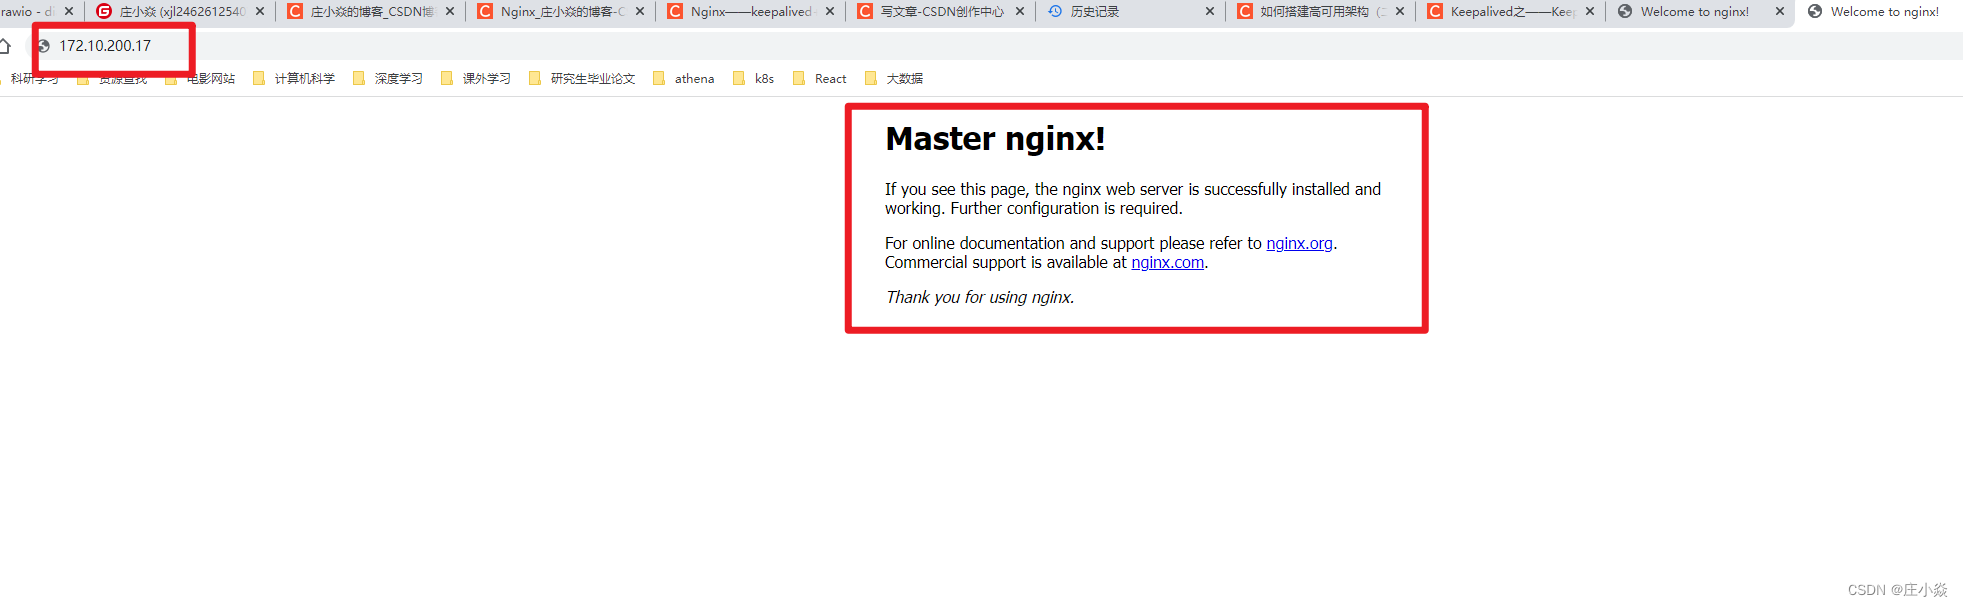Close the 写文章-CSDN创作中心 tab

tap(1020, 12)
